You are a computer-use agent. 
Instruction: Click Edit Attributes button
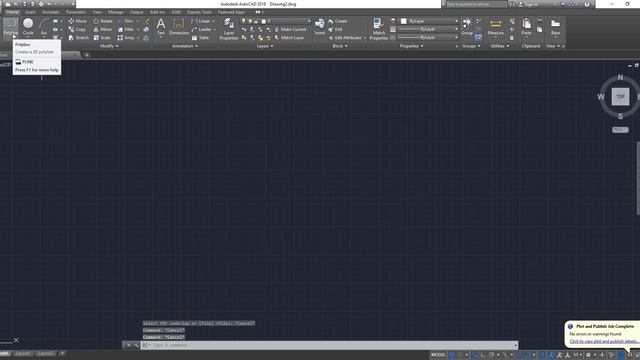coord(345,38)
